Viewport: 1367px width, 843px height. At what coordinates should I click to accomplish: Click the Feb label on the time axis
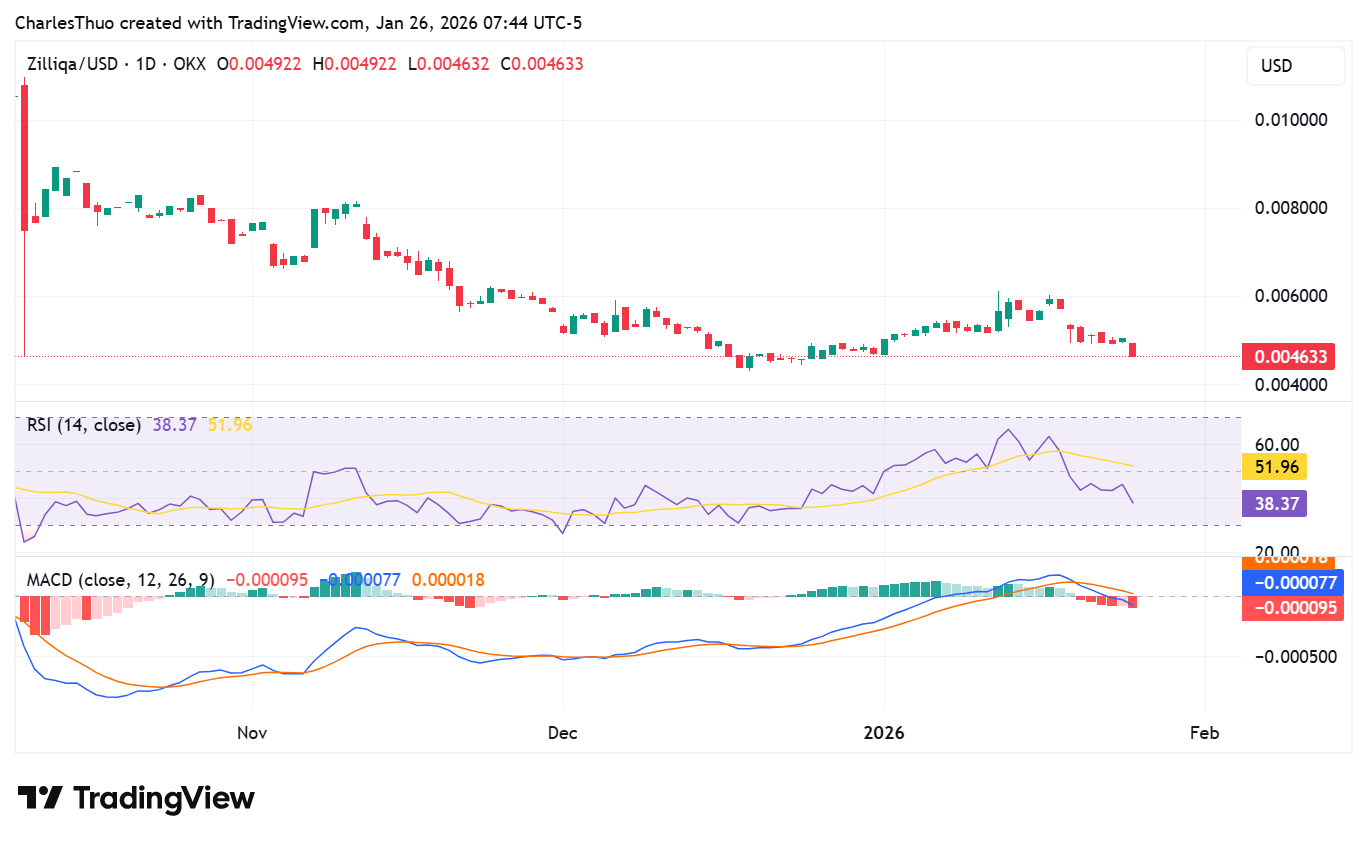pyautogui.click(x=1204, y=732)
